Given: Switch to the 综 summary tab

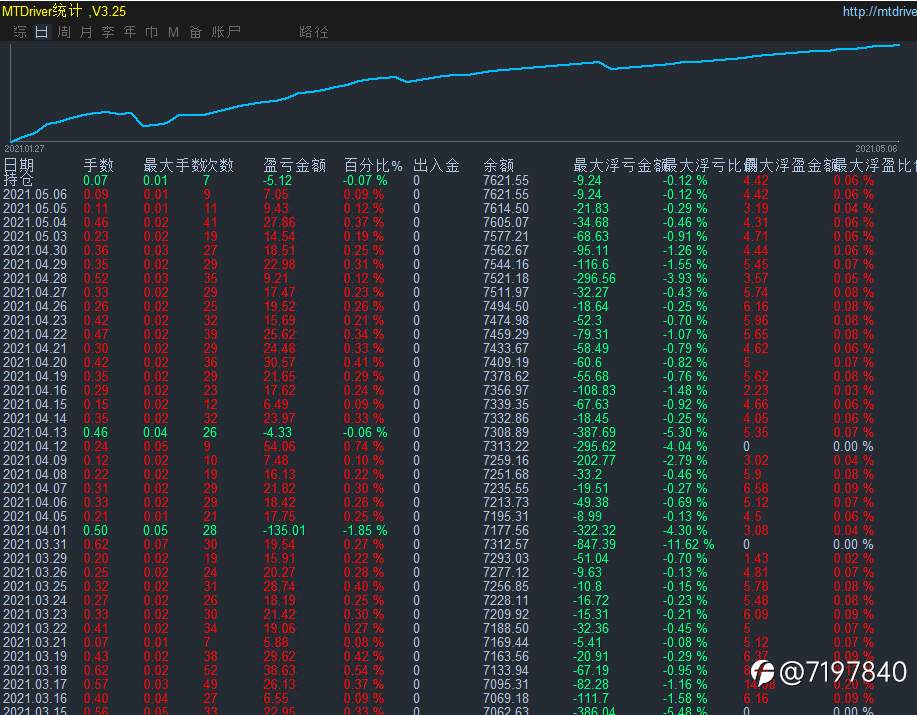Looking at the screenshot, I should (x=20, y=32).
